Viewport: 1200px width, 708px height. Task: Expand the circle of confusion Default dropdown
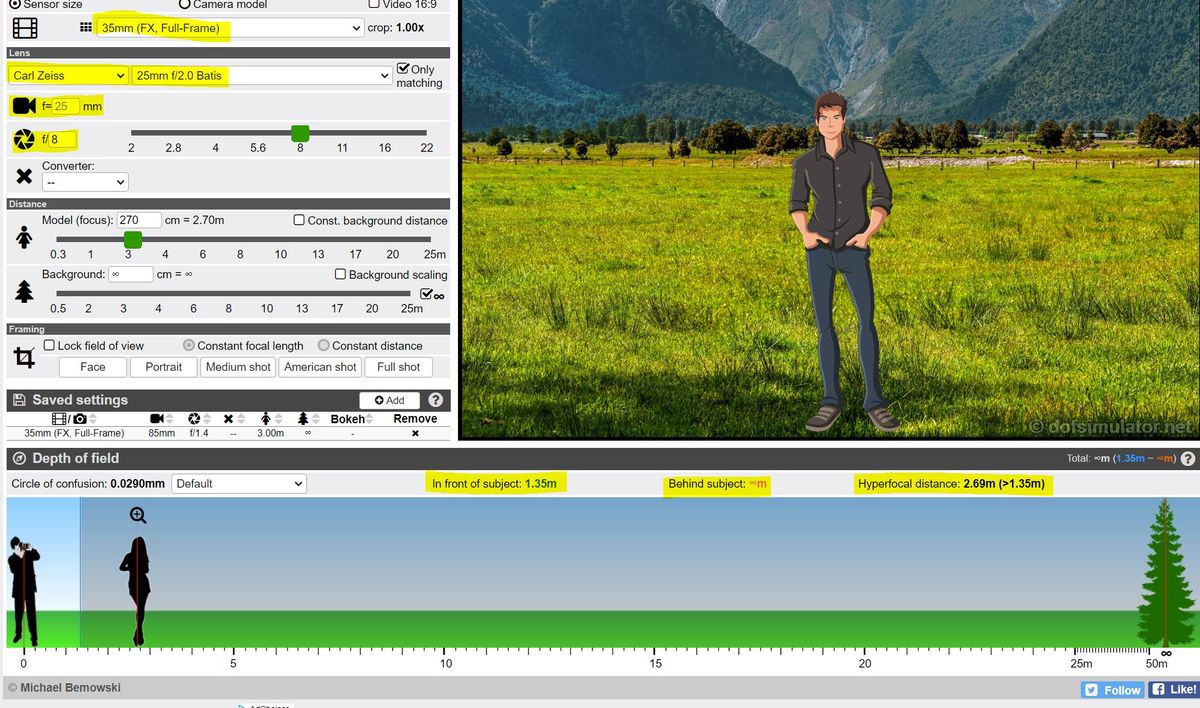pos(239,483)
